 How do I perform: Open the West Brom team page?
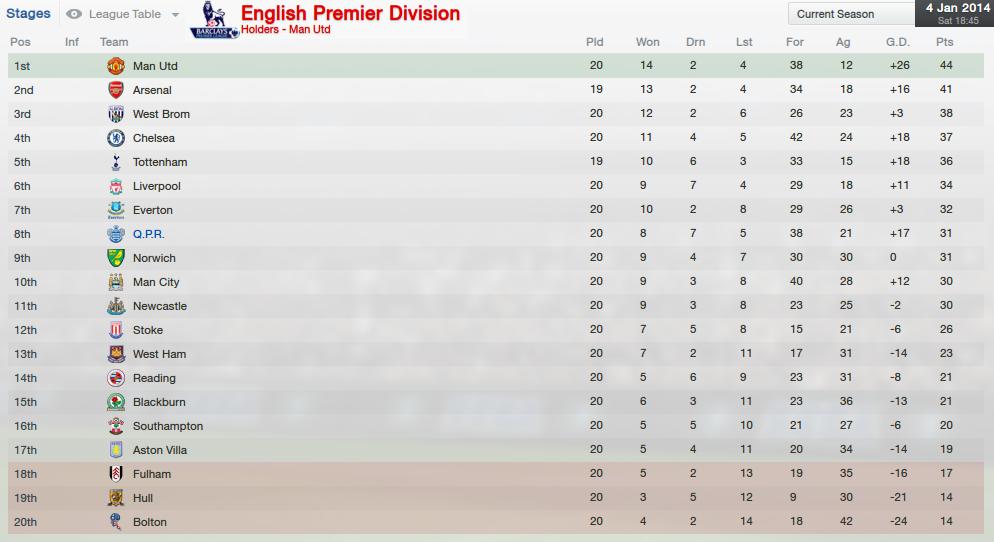(161, 114)
